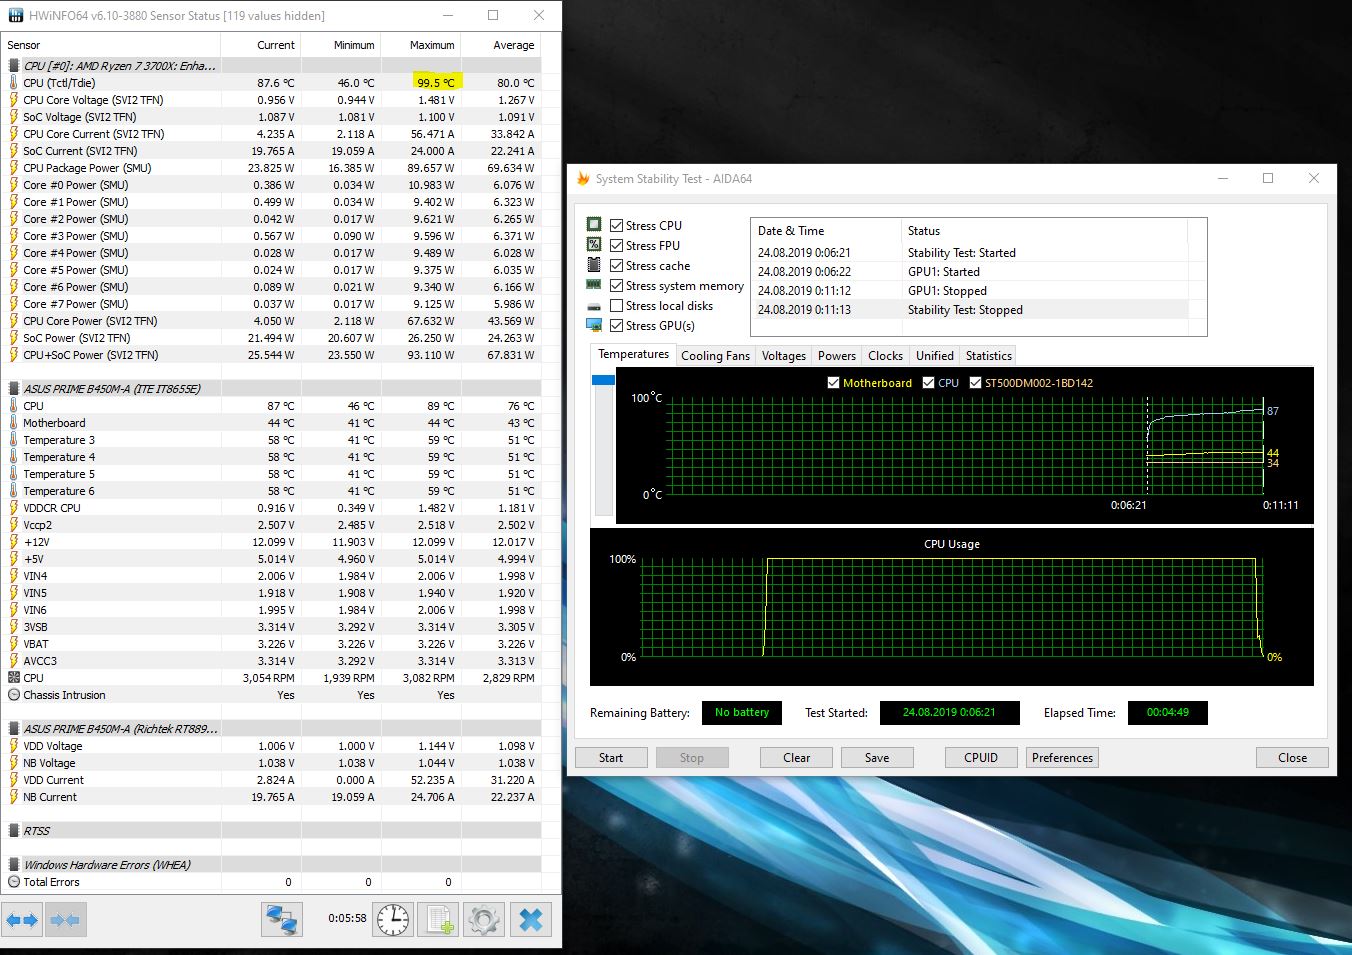Screen dimensions: 1352x955
Task: Click the chip icon beside Stress CPU
Action: click(x=594, y=225)
